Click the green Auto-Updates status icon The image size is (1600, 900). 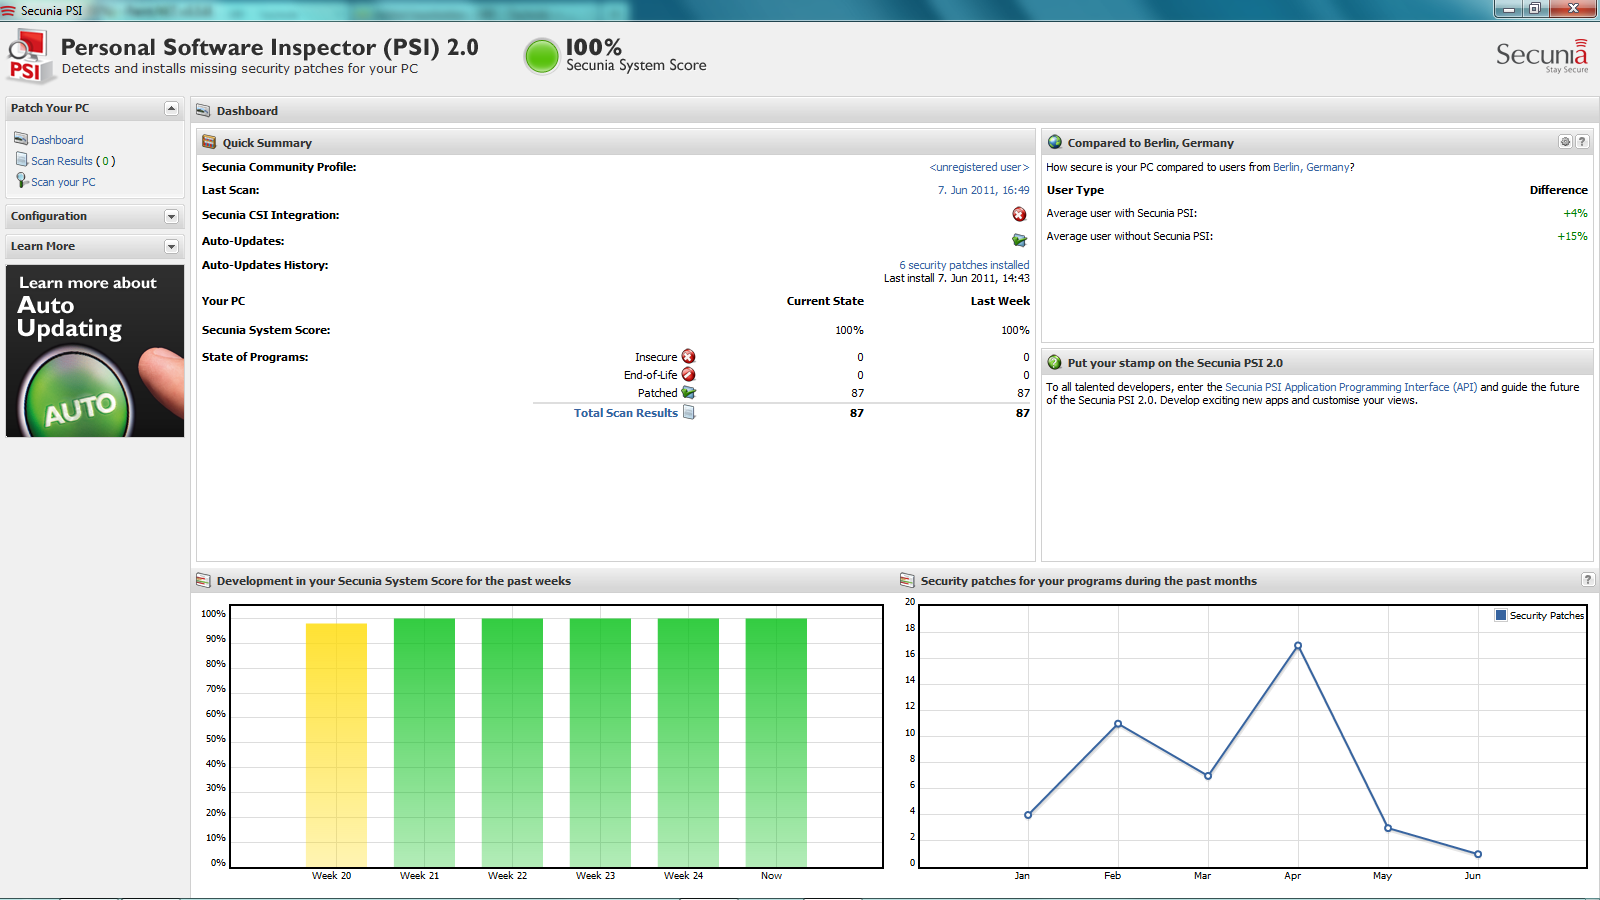point(1019,240)
